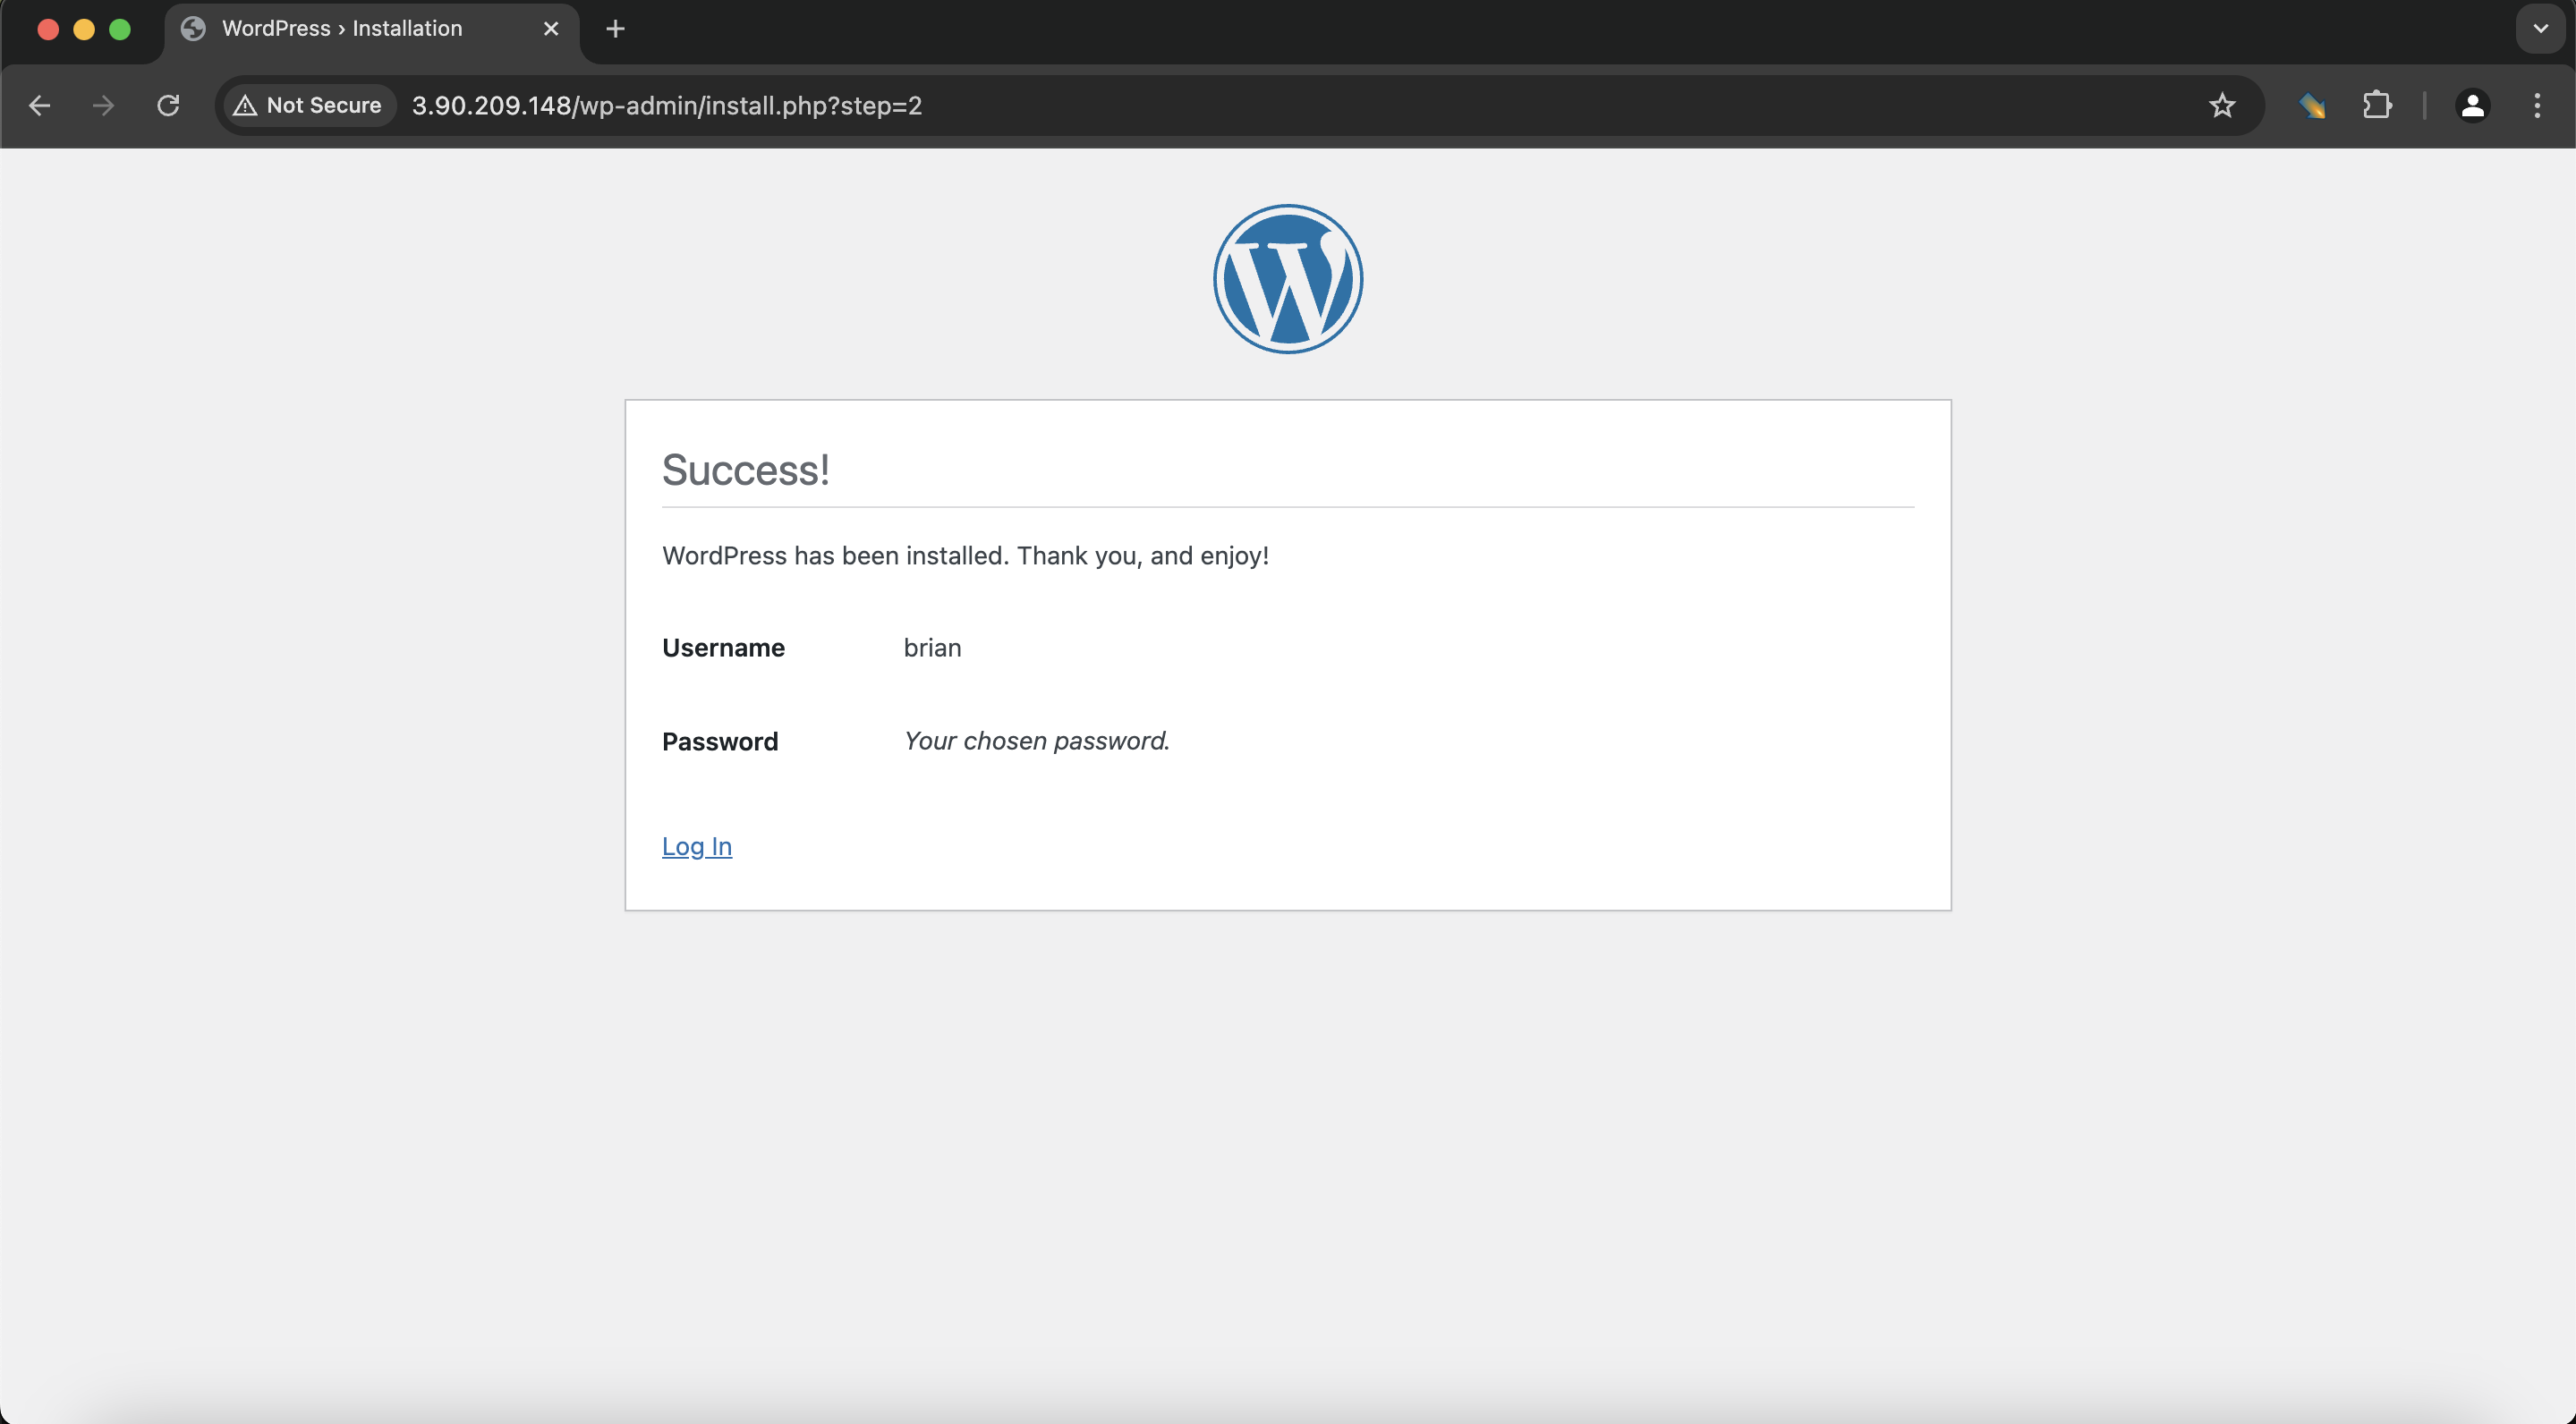Open the Chrome profile avatar
Screen dimensions: 2576x1424
tap(2472, 106)
